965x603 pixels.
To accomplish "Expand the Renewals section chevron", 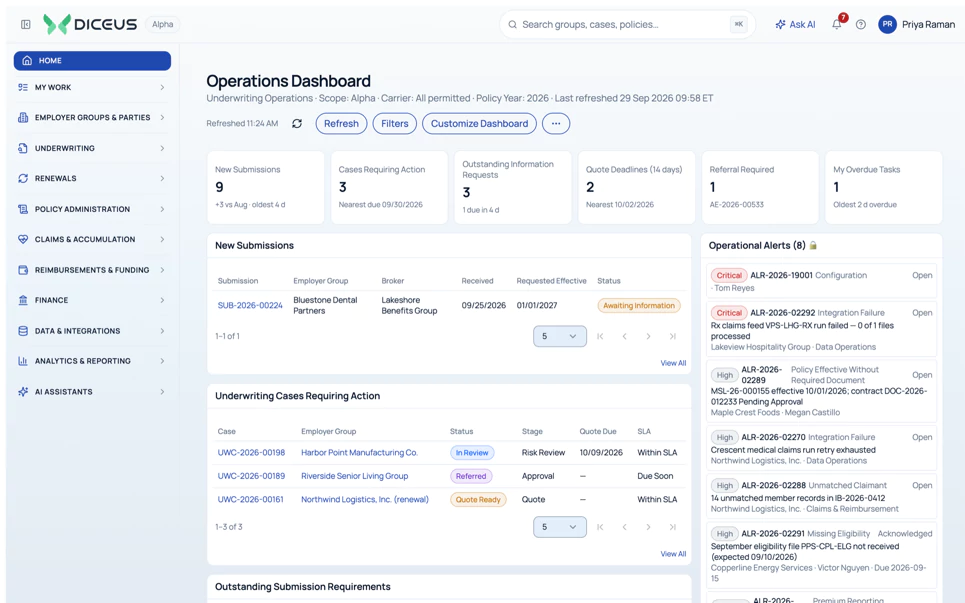I will 162,178.
